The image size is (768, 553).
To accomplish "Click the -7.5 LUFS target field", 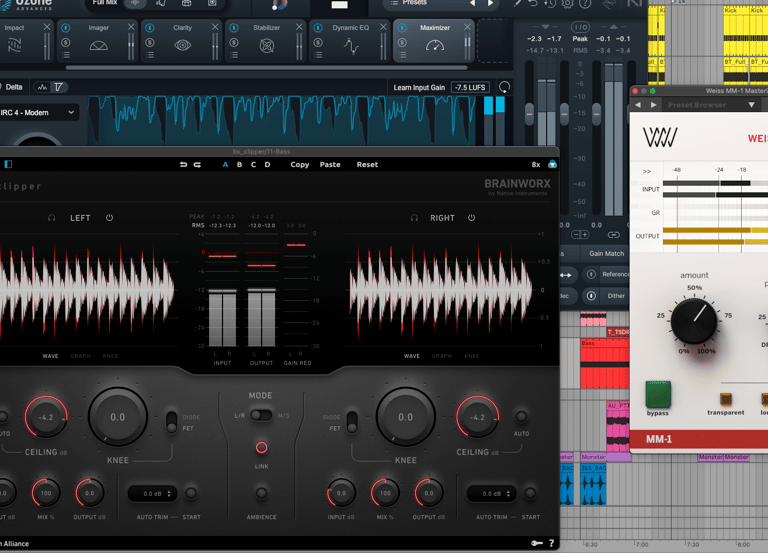I will pyautogui.click(x=470, y=88).
